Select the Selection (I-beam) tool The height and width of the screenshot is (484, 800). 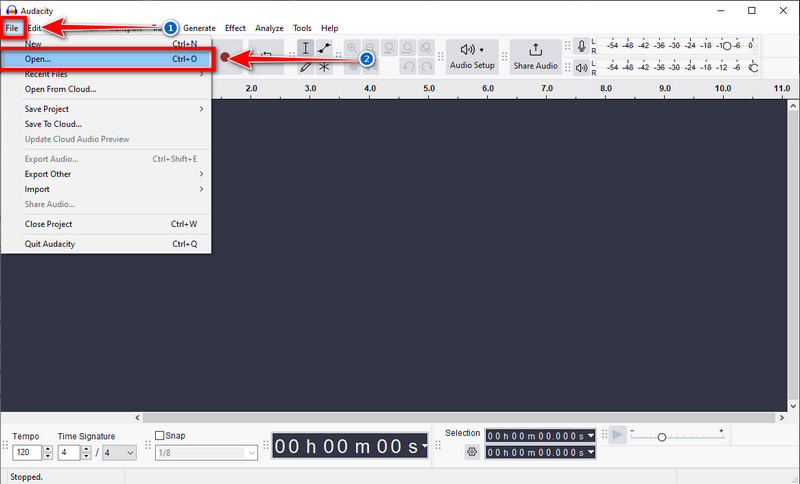point(305,48)
